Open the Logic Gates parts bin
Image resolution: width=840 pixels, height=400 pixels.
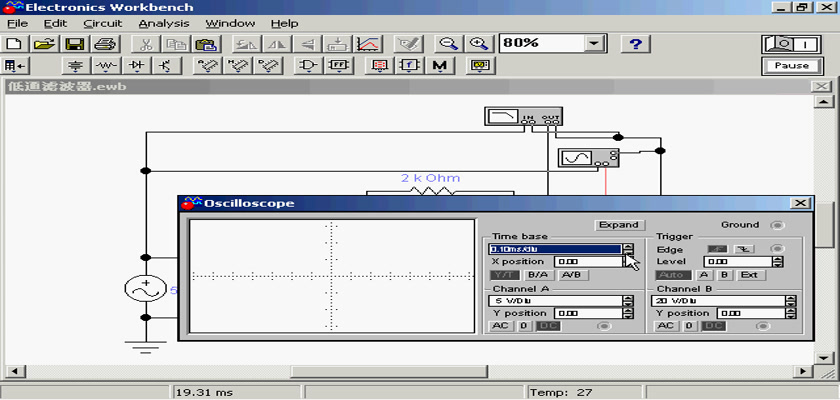[x=309, y=66]
